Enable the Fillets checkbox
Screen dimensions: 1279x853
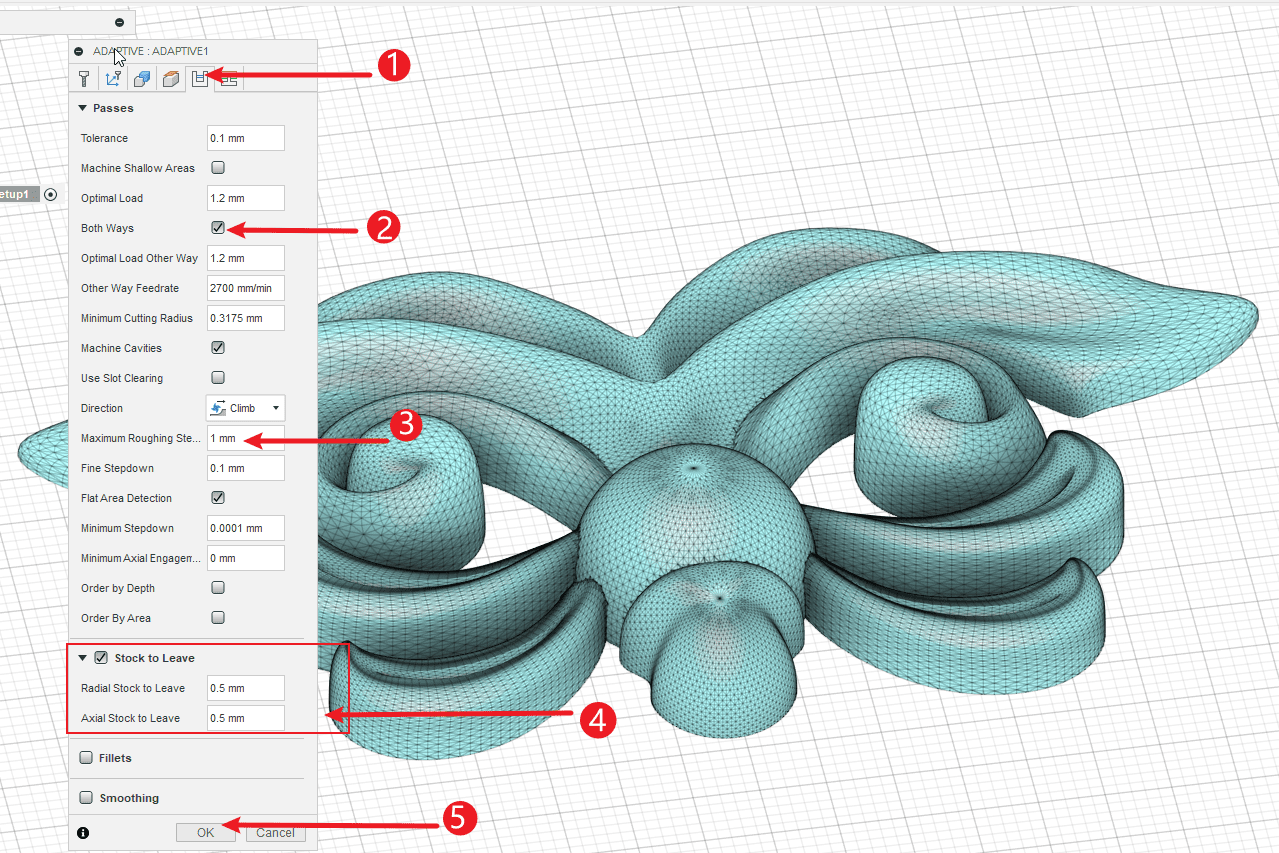86,758
